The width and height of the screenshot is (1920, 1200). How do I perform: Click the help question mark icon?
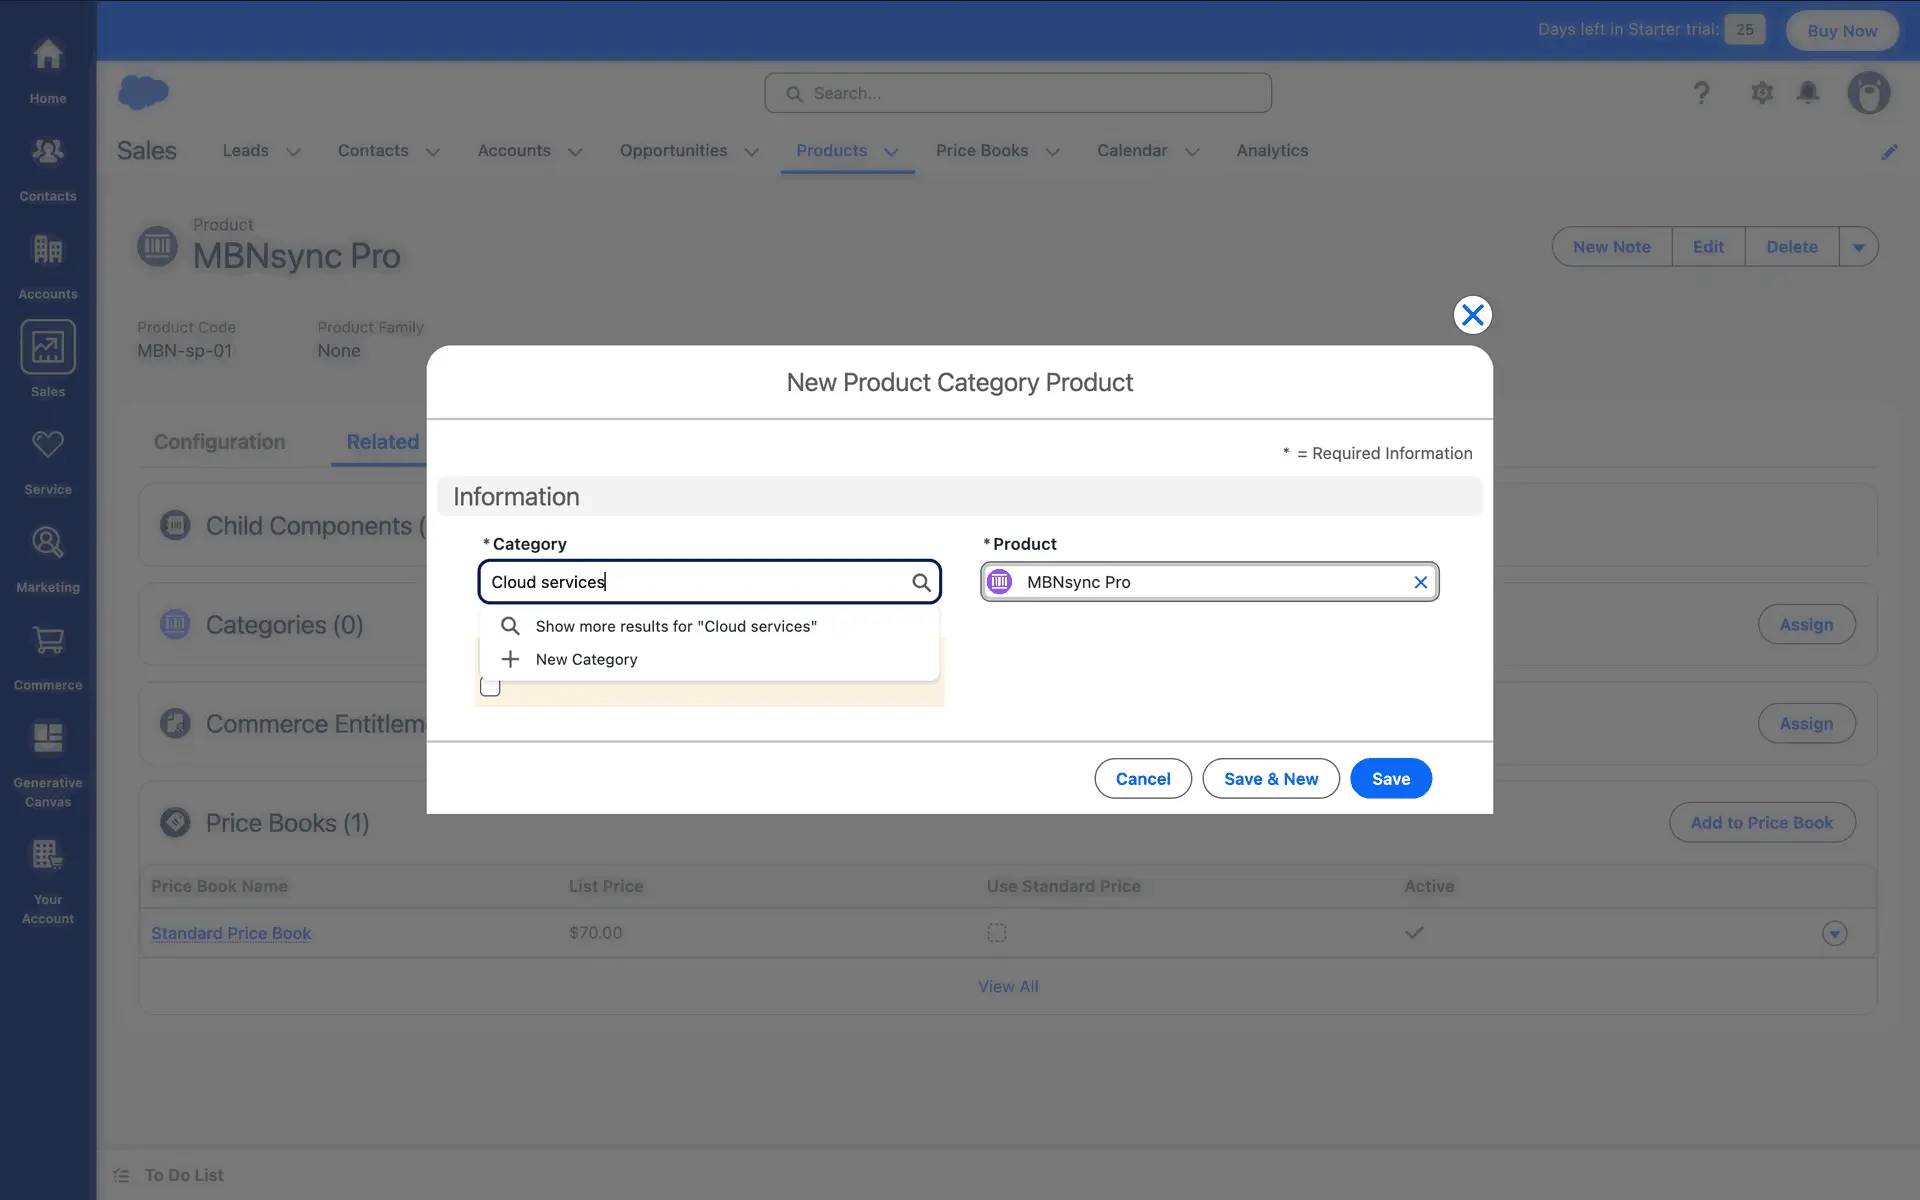(x=1701, y=93)
